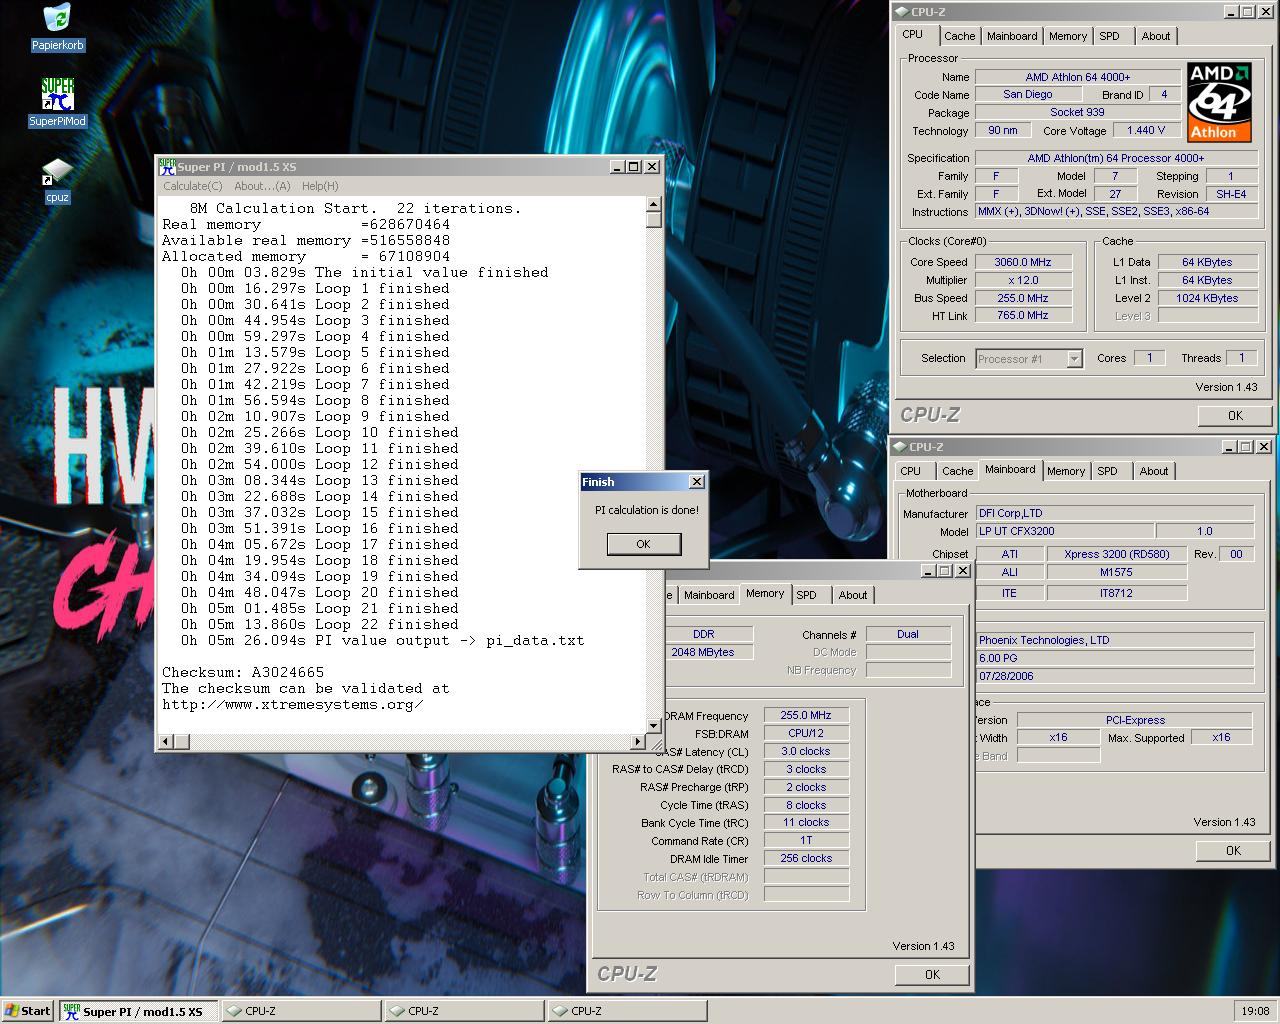Screen dimensions: 1280x1024
Task: Click the Level 2 1024 KBytes value
Action: [x=1207, y=298]
